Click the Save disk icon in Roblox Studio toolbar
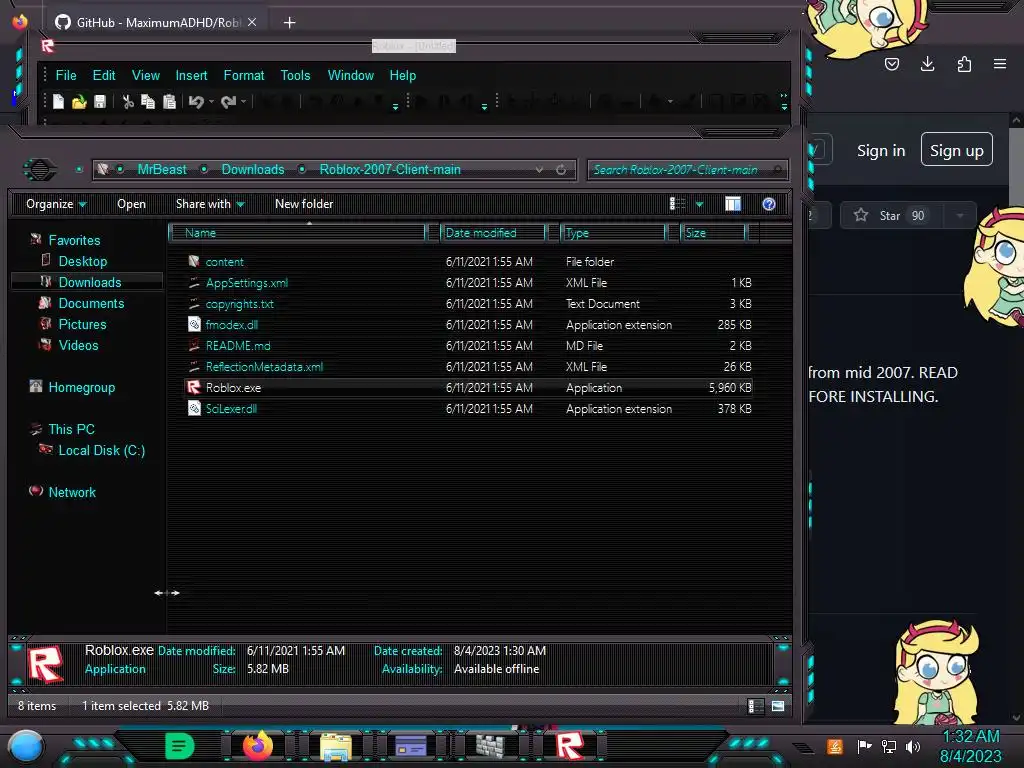This screenshot has height=768, width=1024. (x=100, y=102)
